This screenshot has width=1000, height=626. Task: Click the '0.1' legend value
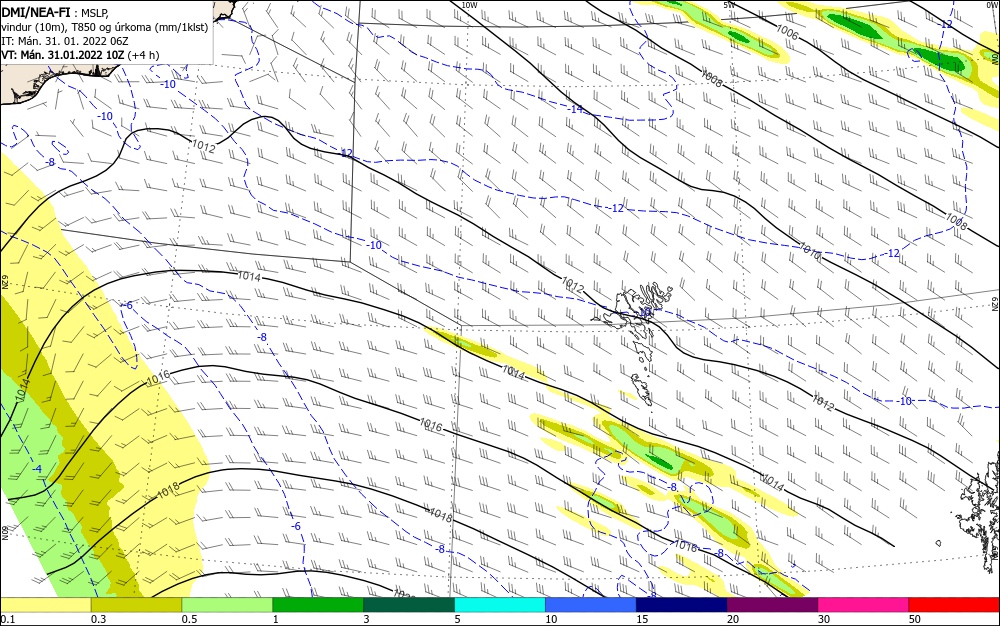(x=8, y=619)
